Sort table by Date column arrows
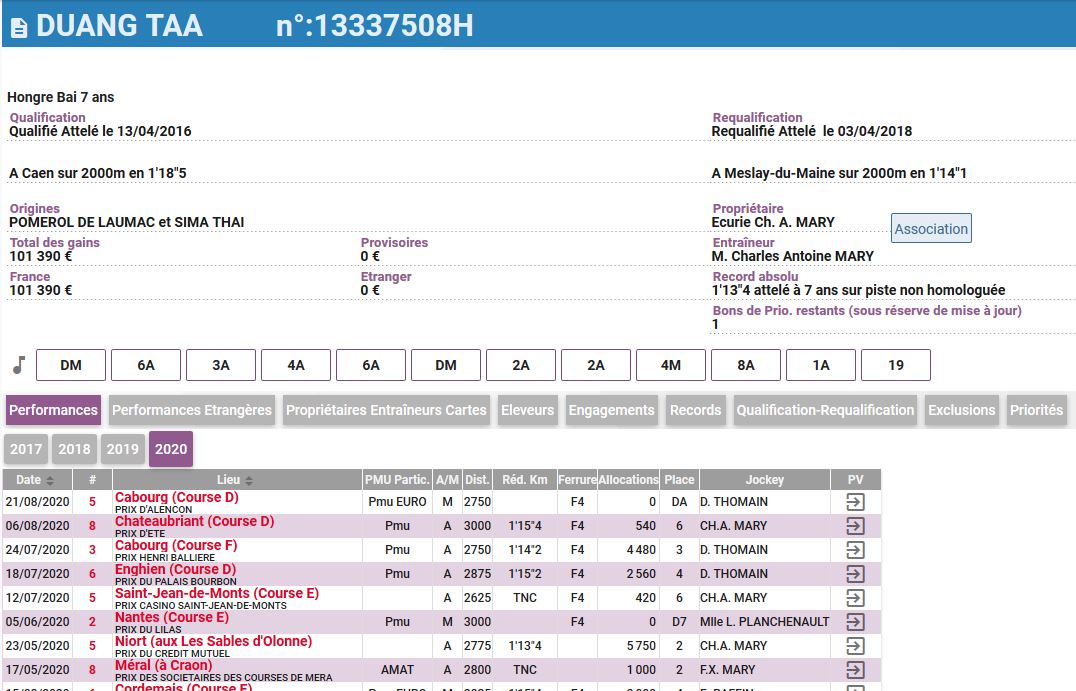Screen dimensions: 1076x691 (x=50, y=480)
